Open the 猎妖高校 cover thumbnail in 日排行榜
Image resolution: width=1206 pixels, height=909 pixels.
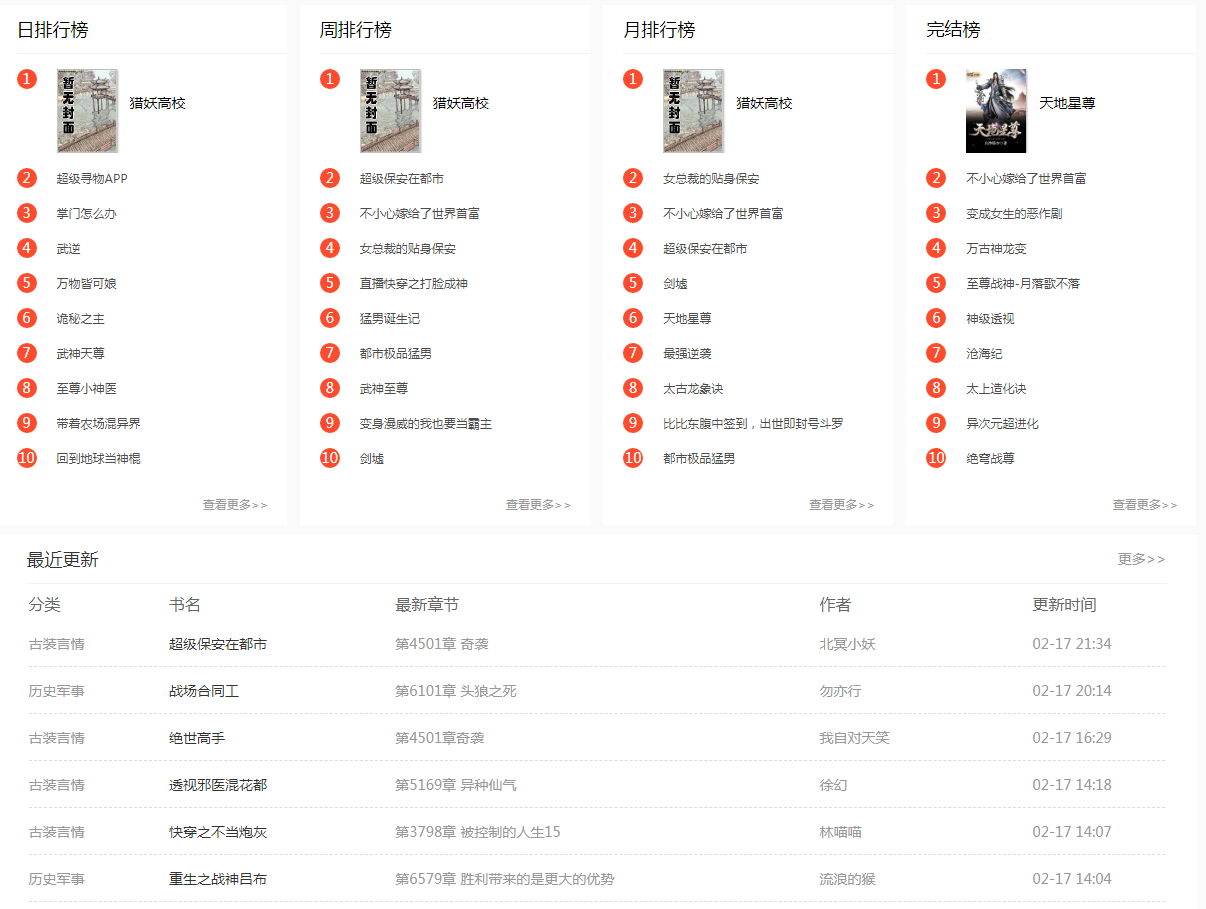click(87, 110)
